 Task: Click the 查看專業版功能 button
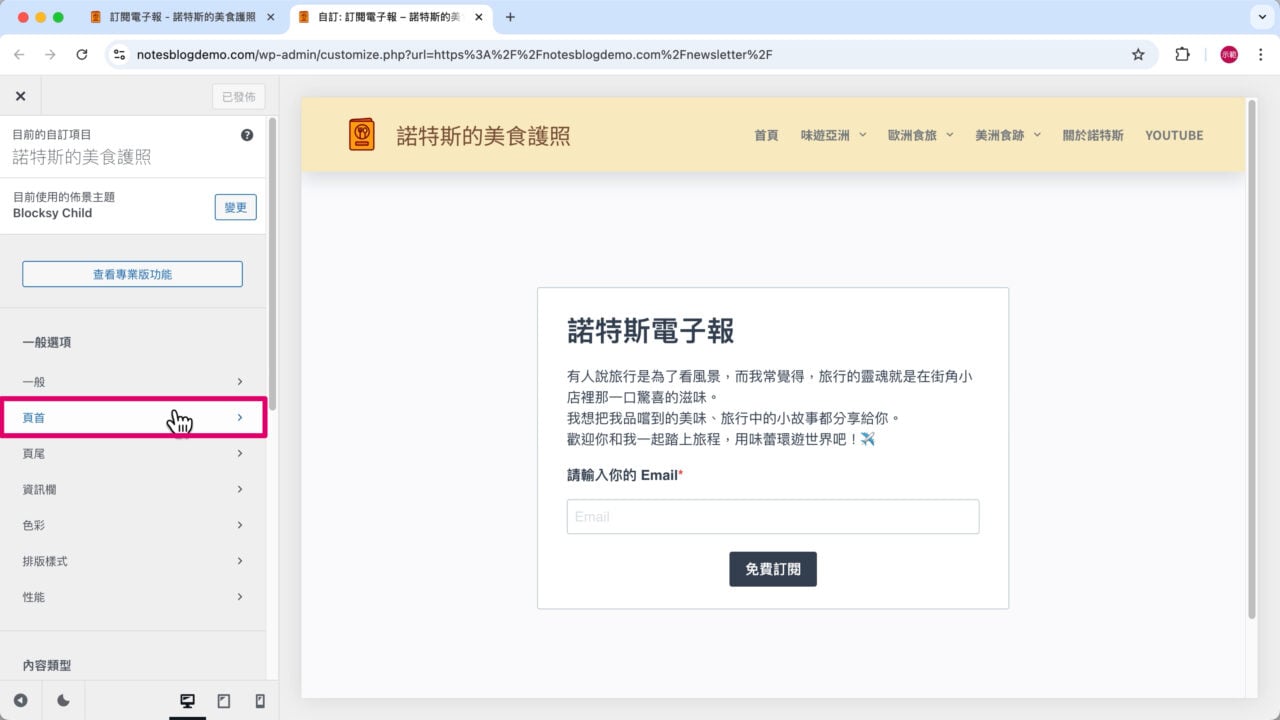click(x=132, y=273)
